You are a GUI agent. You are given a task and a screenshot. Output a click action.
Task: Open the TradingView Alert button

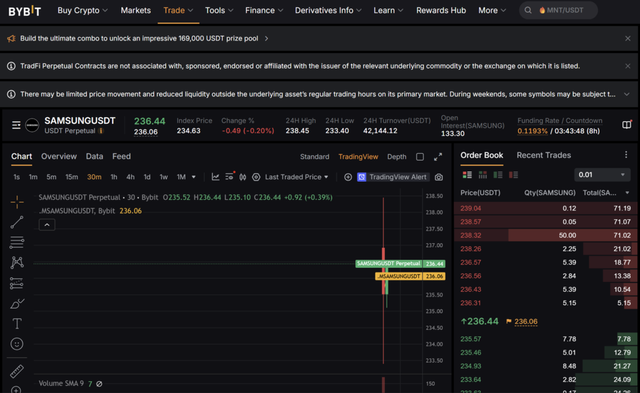coord(392,177)
